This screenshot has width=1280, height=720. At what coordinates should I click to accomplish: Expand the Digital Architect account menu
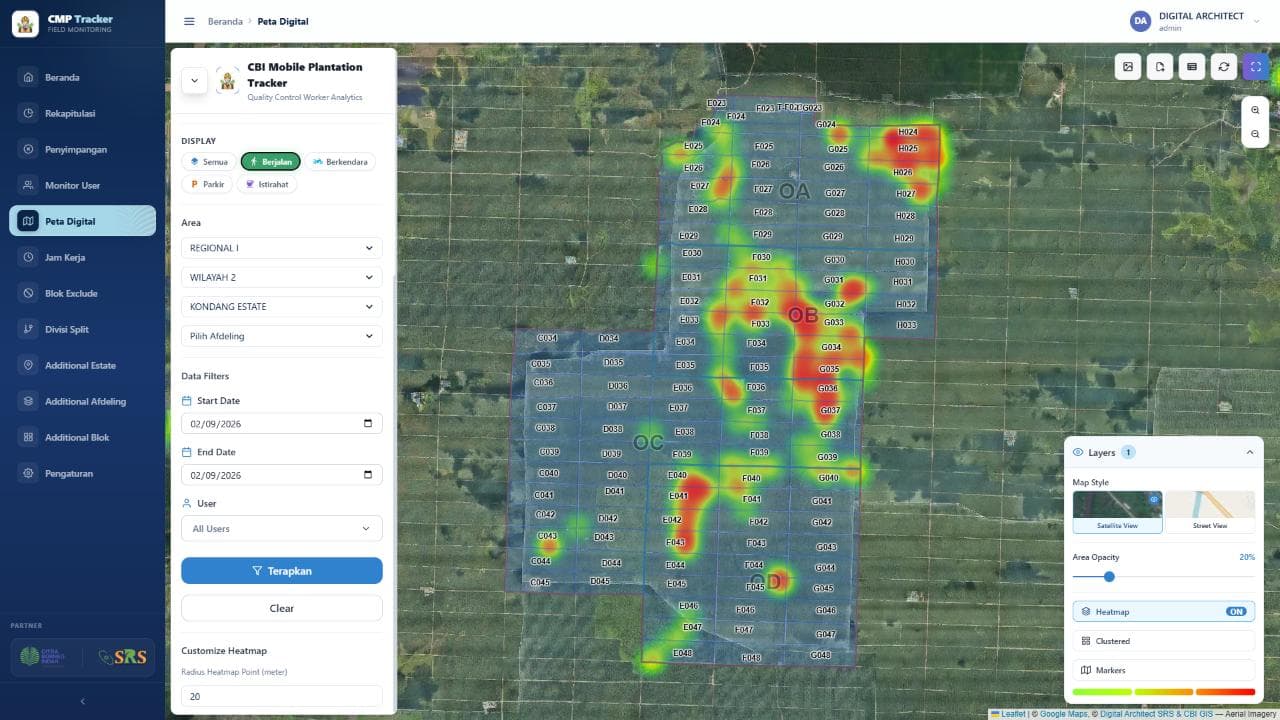pos(1256,21)
